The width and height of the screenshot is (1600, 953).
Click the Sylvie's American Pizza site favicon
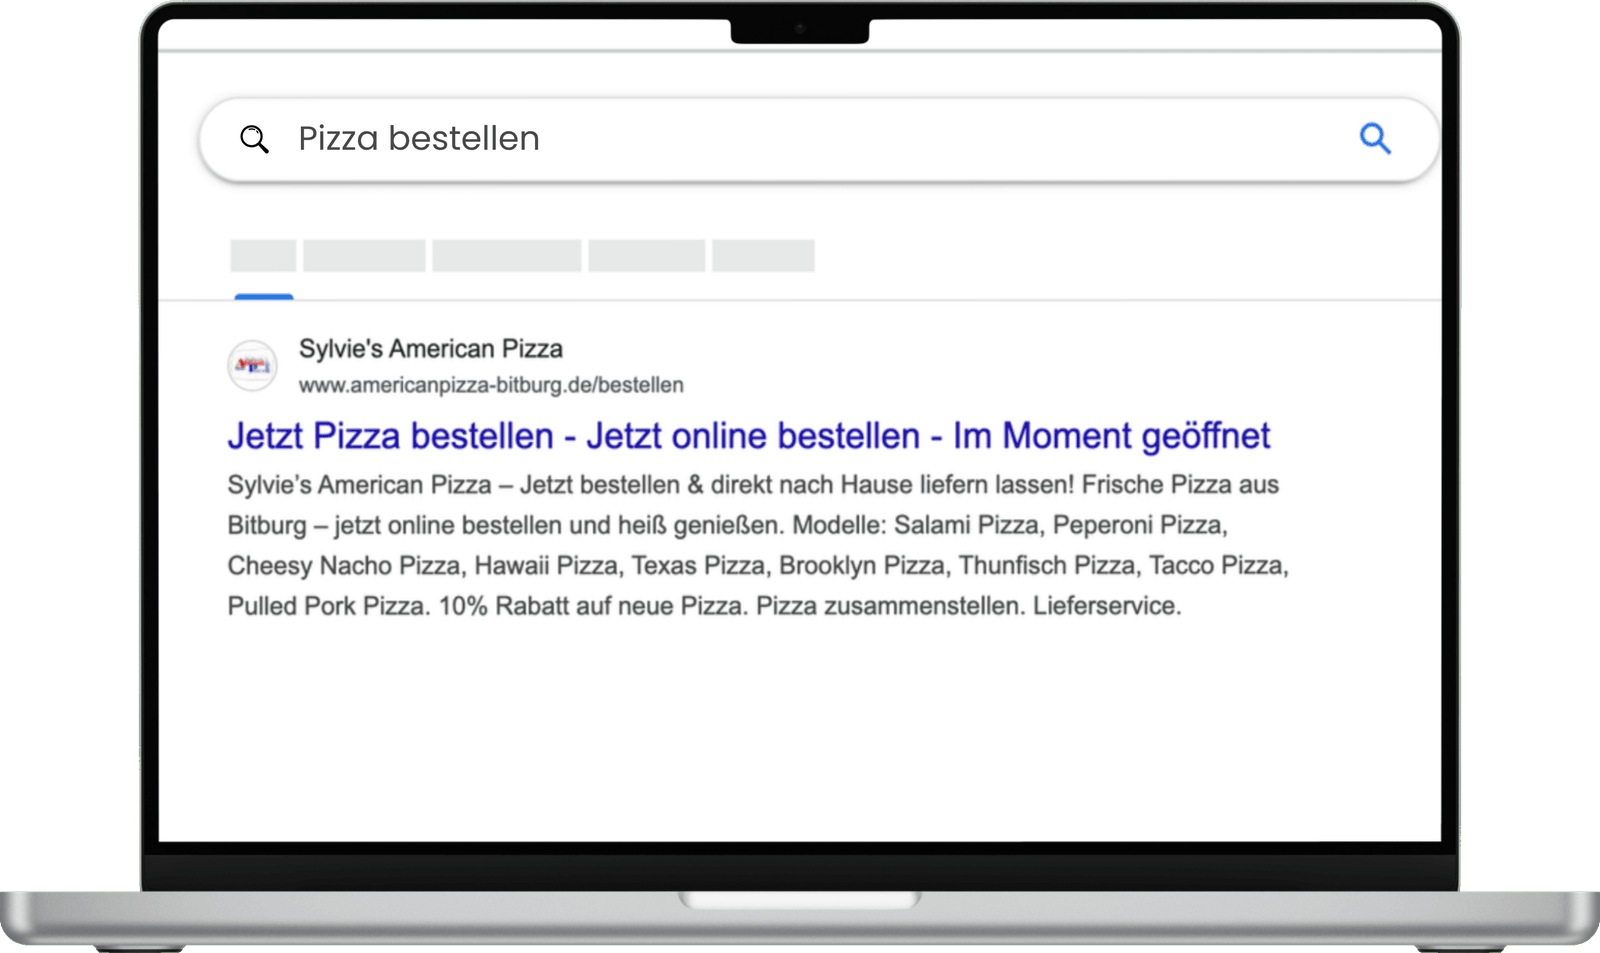(252, 365)
